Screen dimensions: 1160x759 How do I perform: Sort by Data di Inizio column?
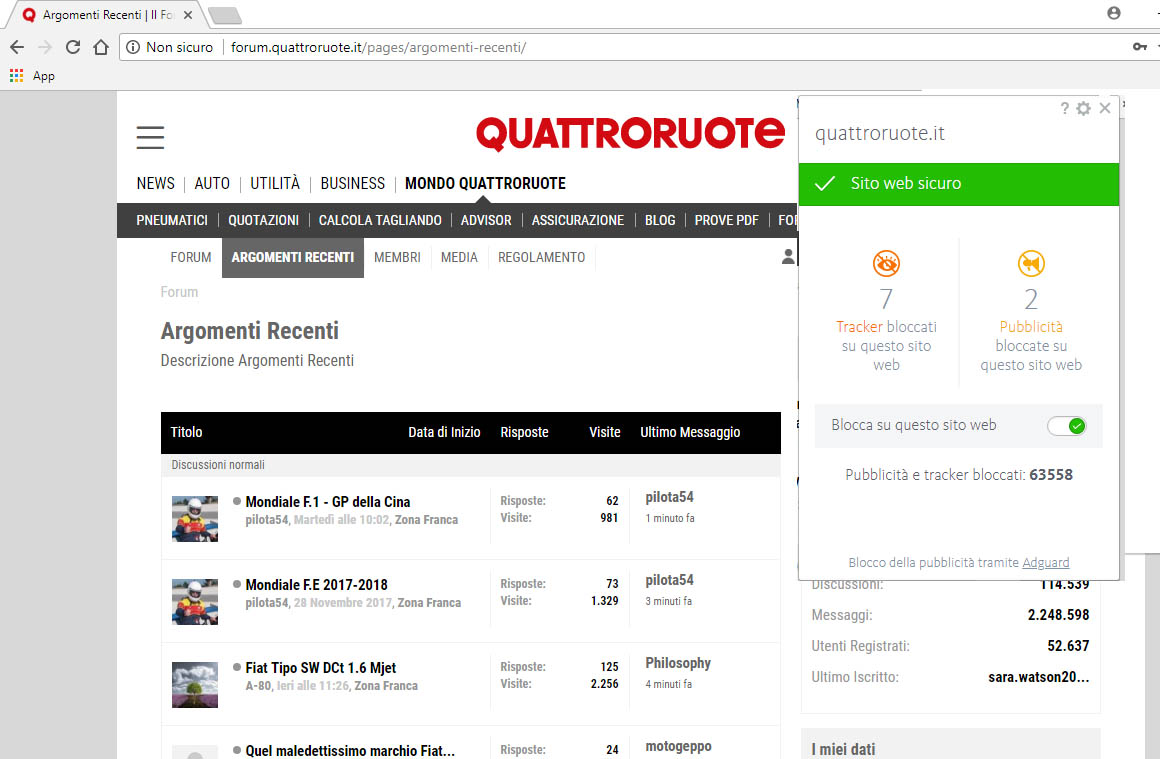point(444,432)
